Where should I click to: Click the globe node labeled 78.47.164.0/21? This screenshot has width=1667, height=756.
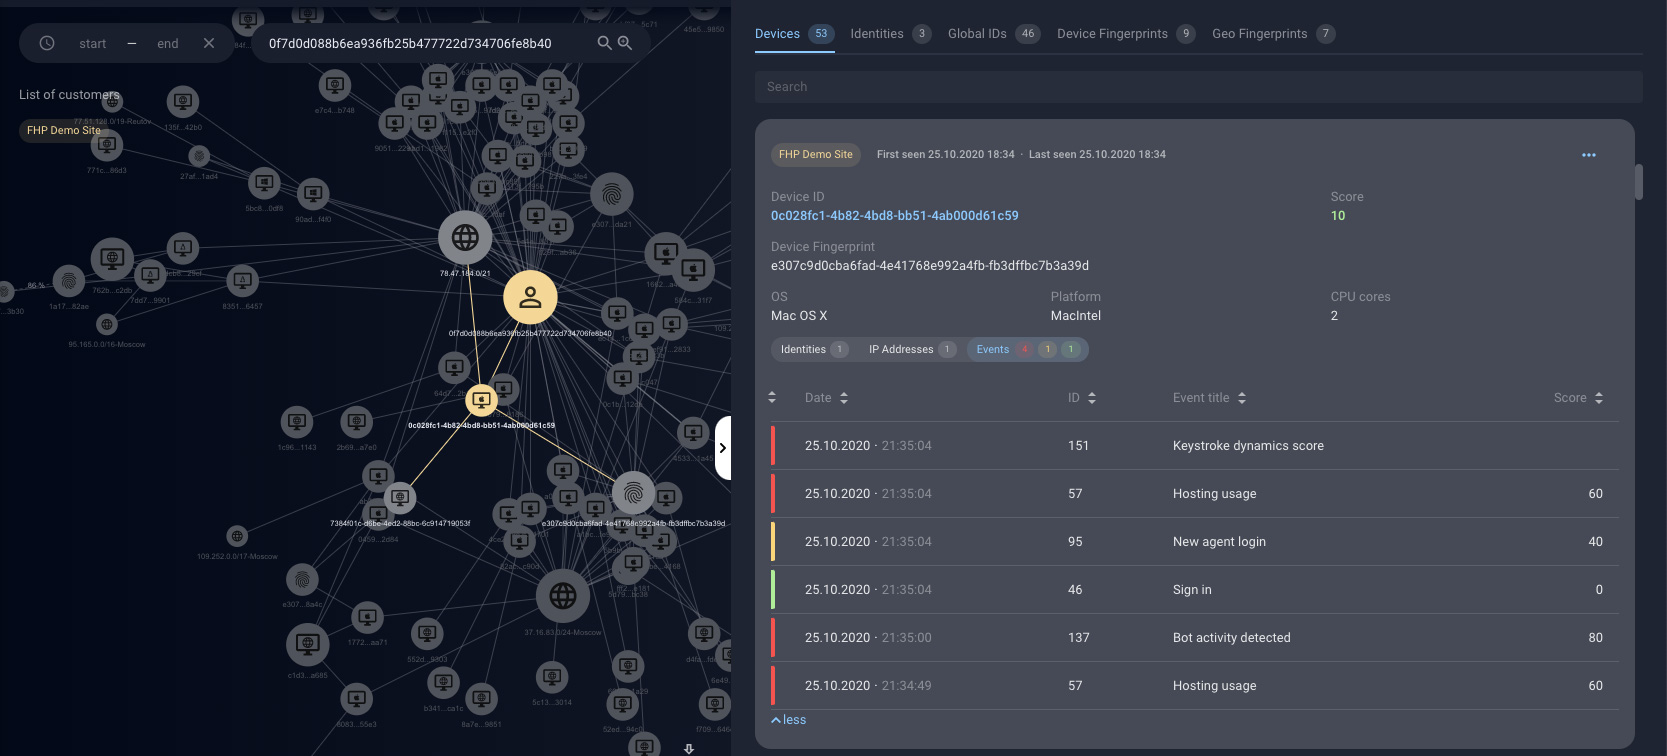tap(465, 238)
